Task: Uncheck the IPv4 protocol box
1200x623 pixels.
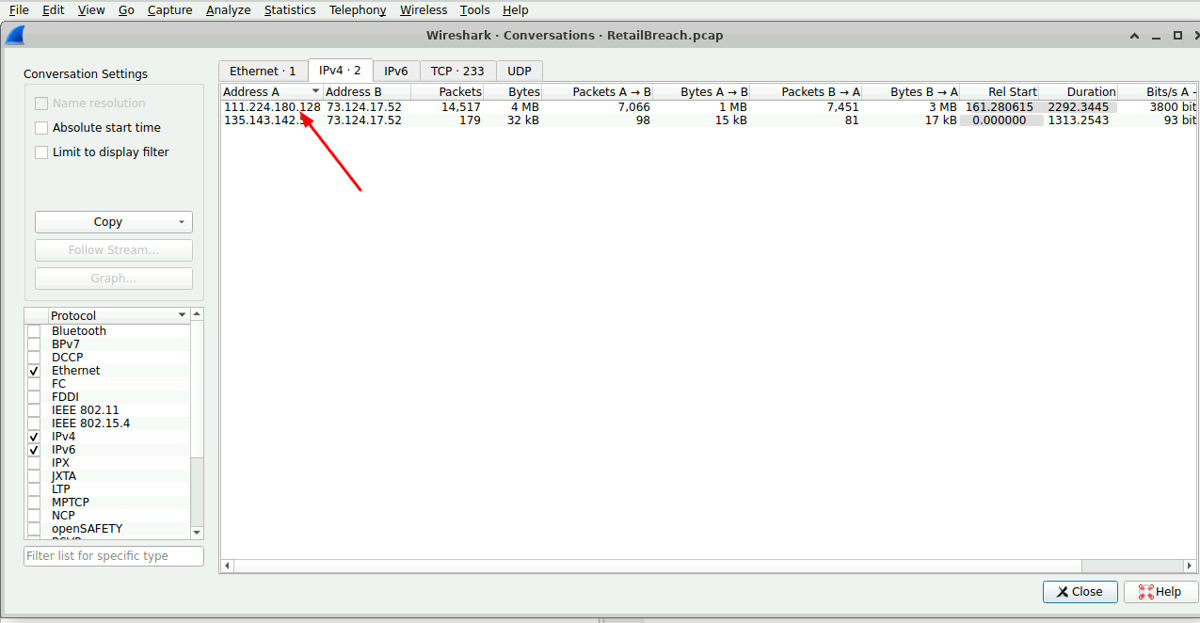Action: click(34, 437)
